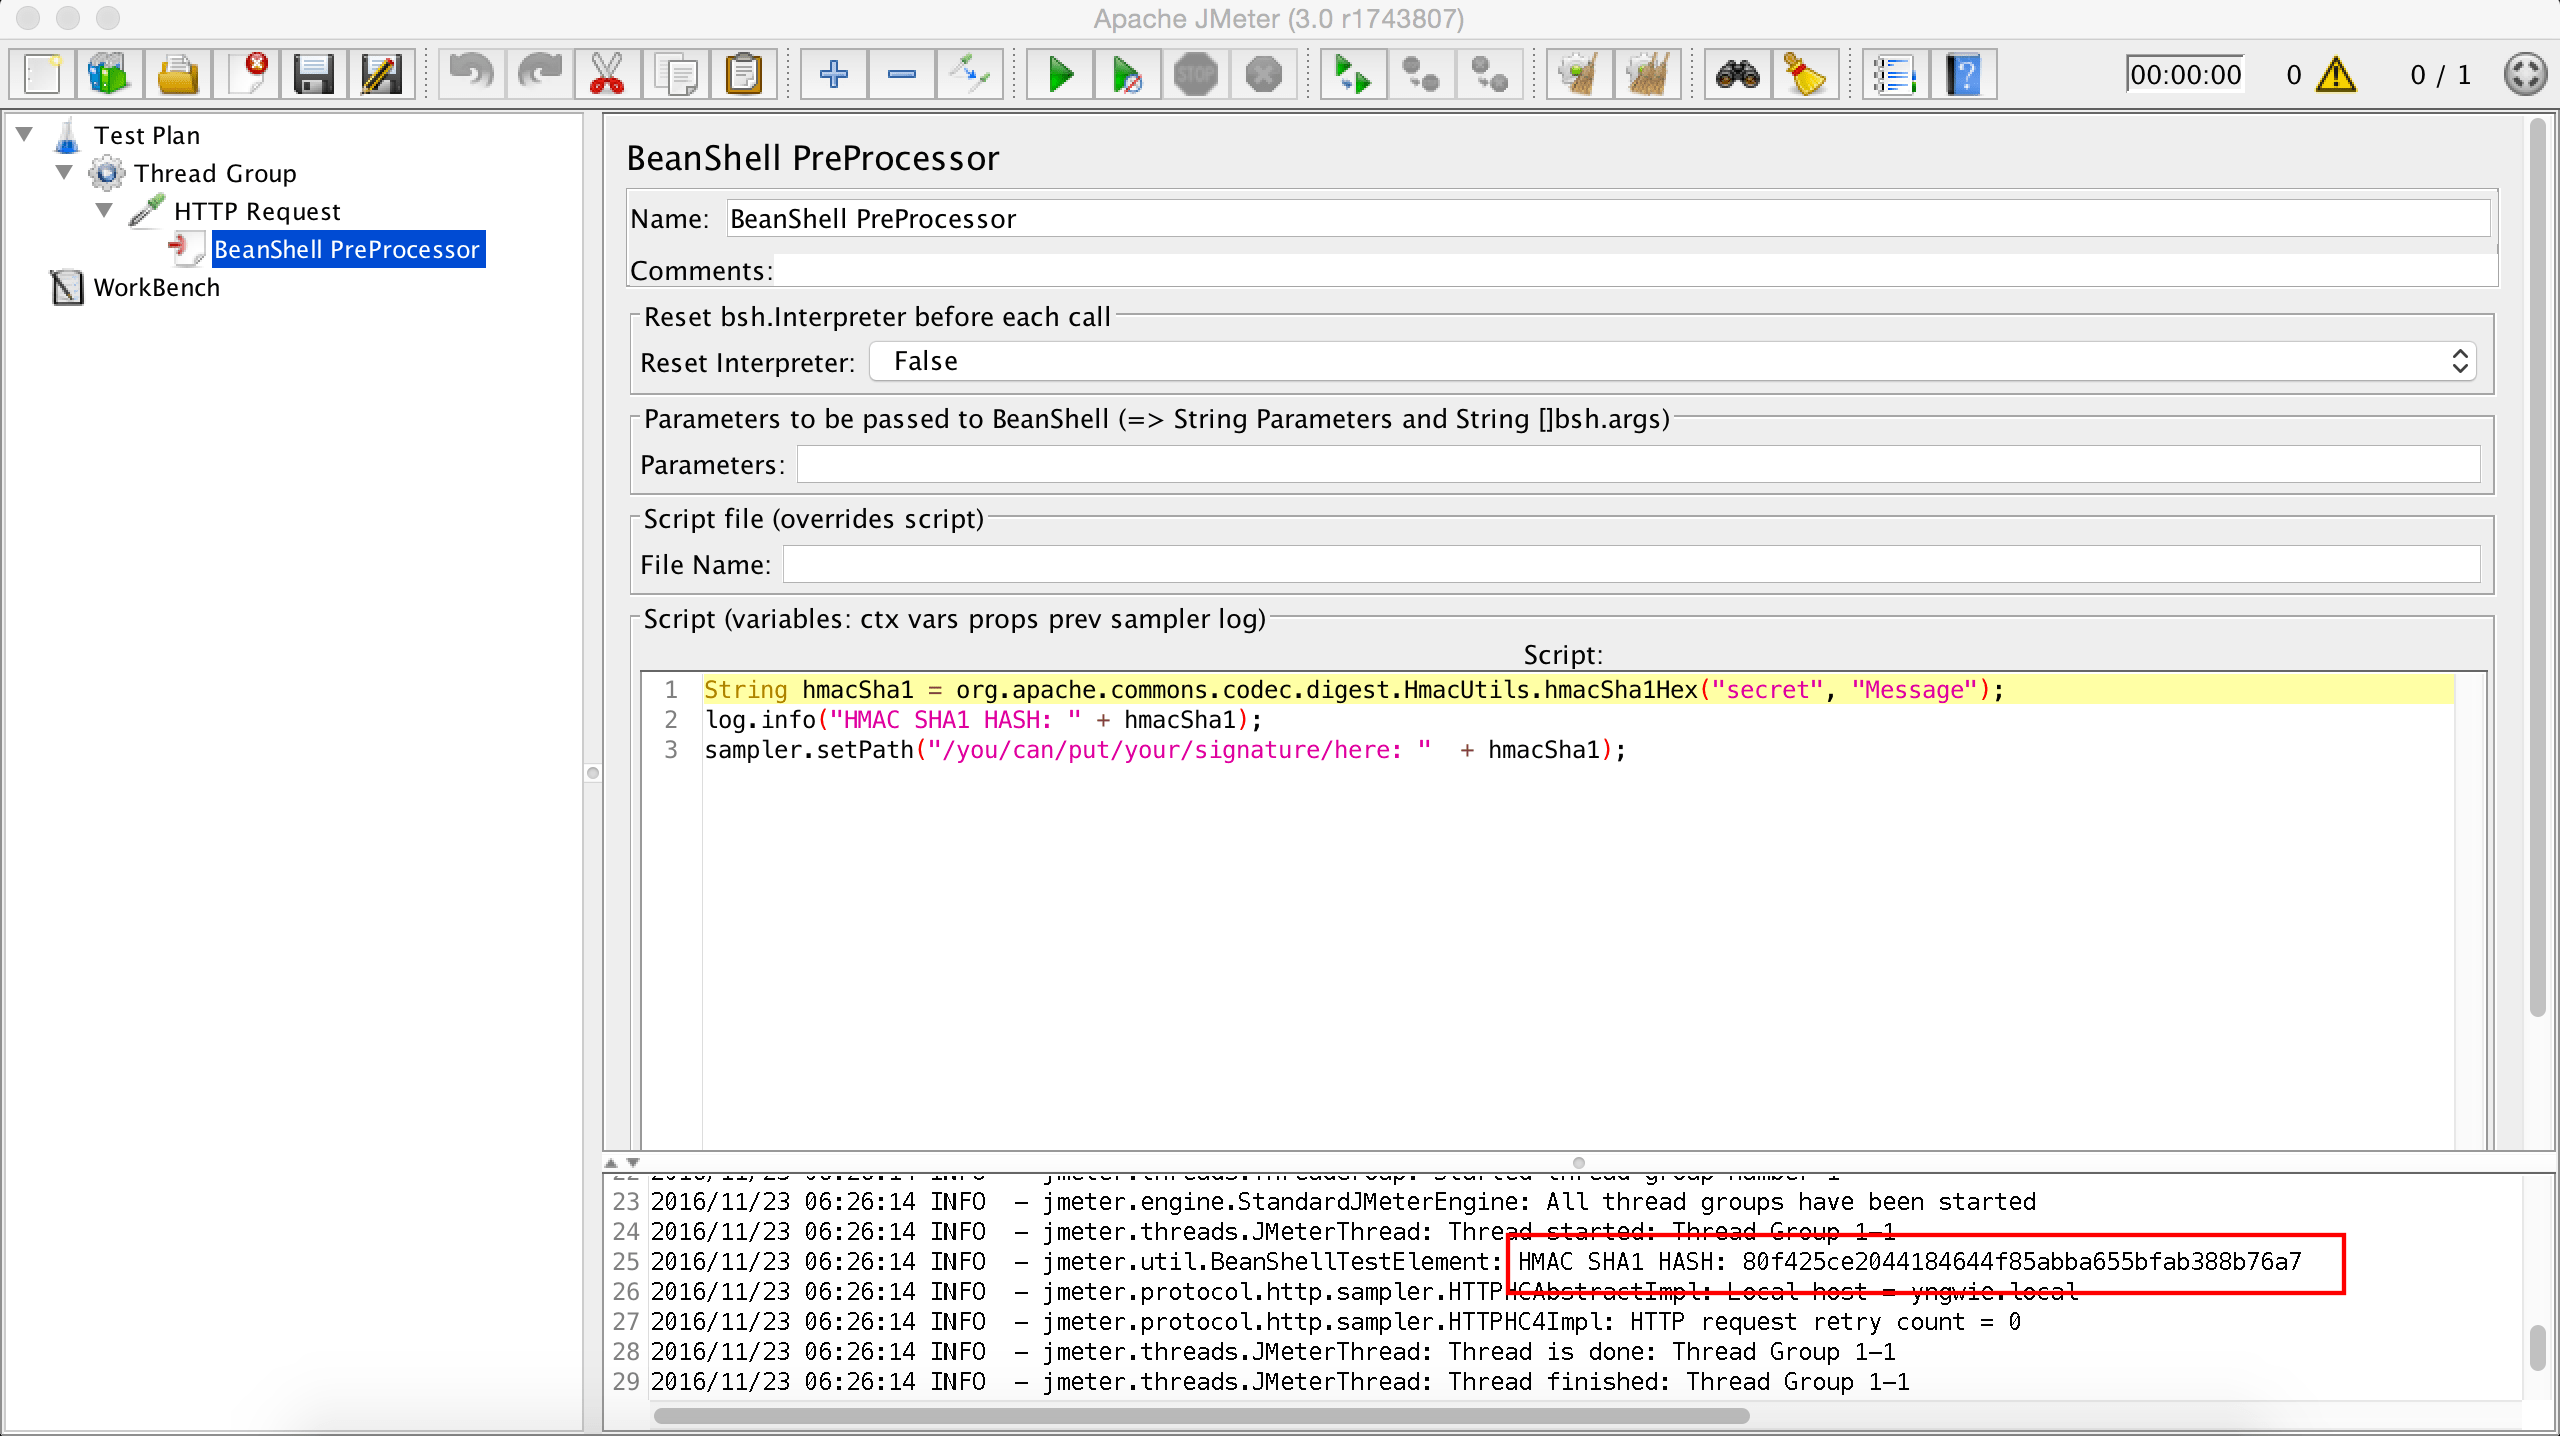Click the elapsed time 00:00:00 display
The height and width of the screenshot is (1436, 2560).
click(2185, 73)
